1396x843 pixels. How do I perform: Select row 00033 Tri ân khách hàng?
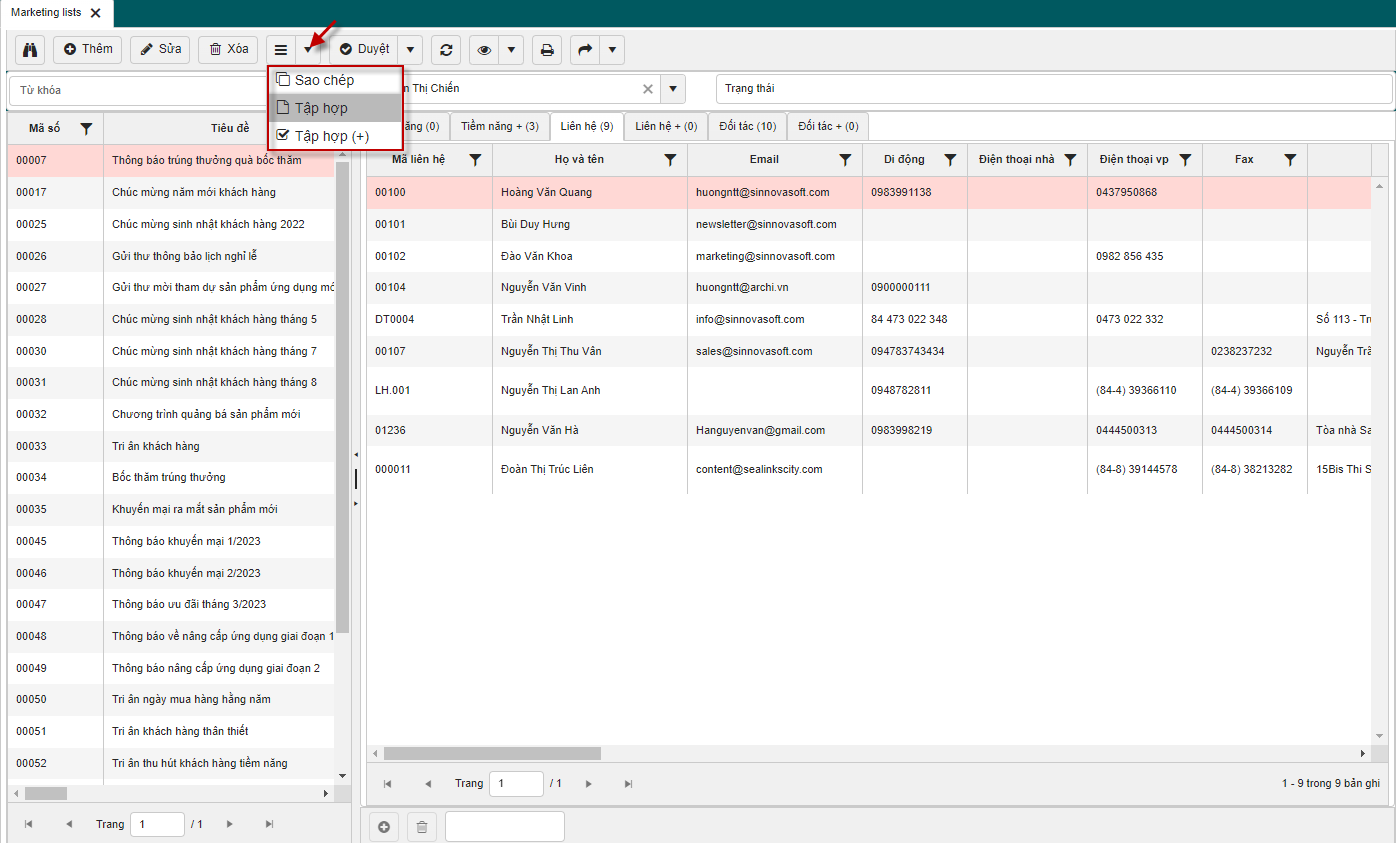pos(171,446)
